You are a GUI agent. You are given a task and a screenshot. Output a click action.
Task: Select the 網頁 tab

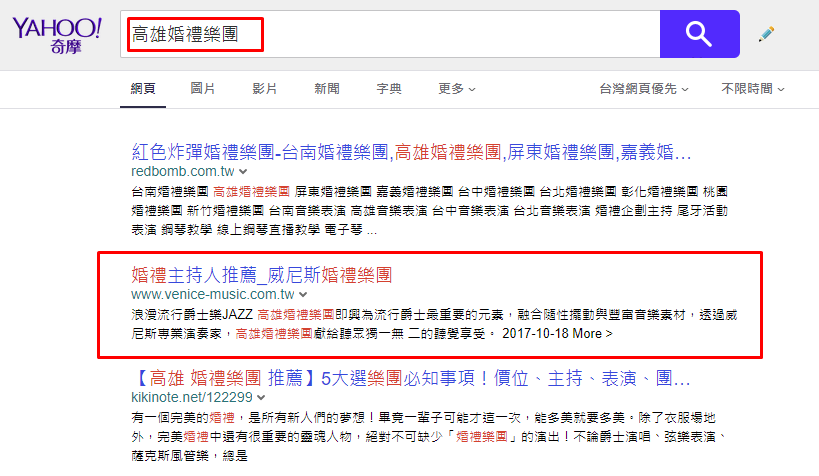pyautogui.click(x=143, y=89)
